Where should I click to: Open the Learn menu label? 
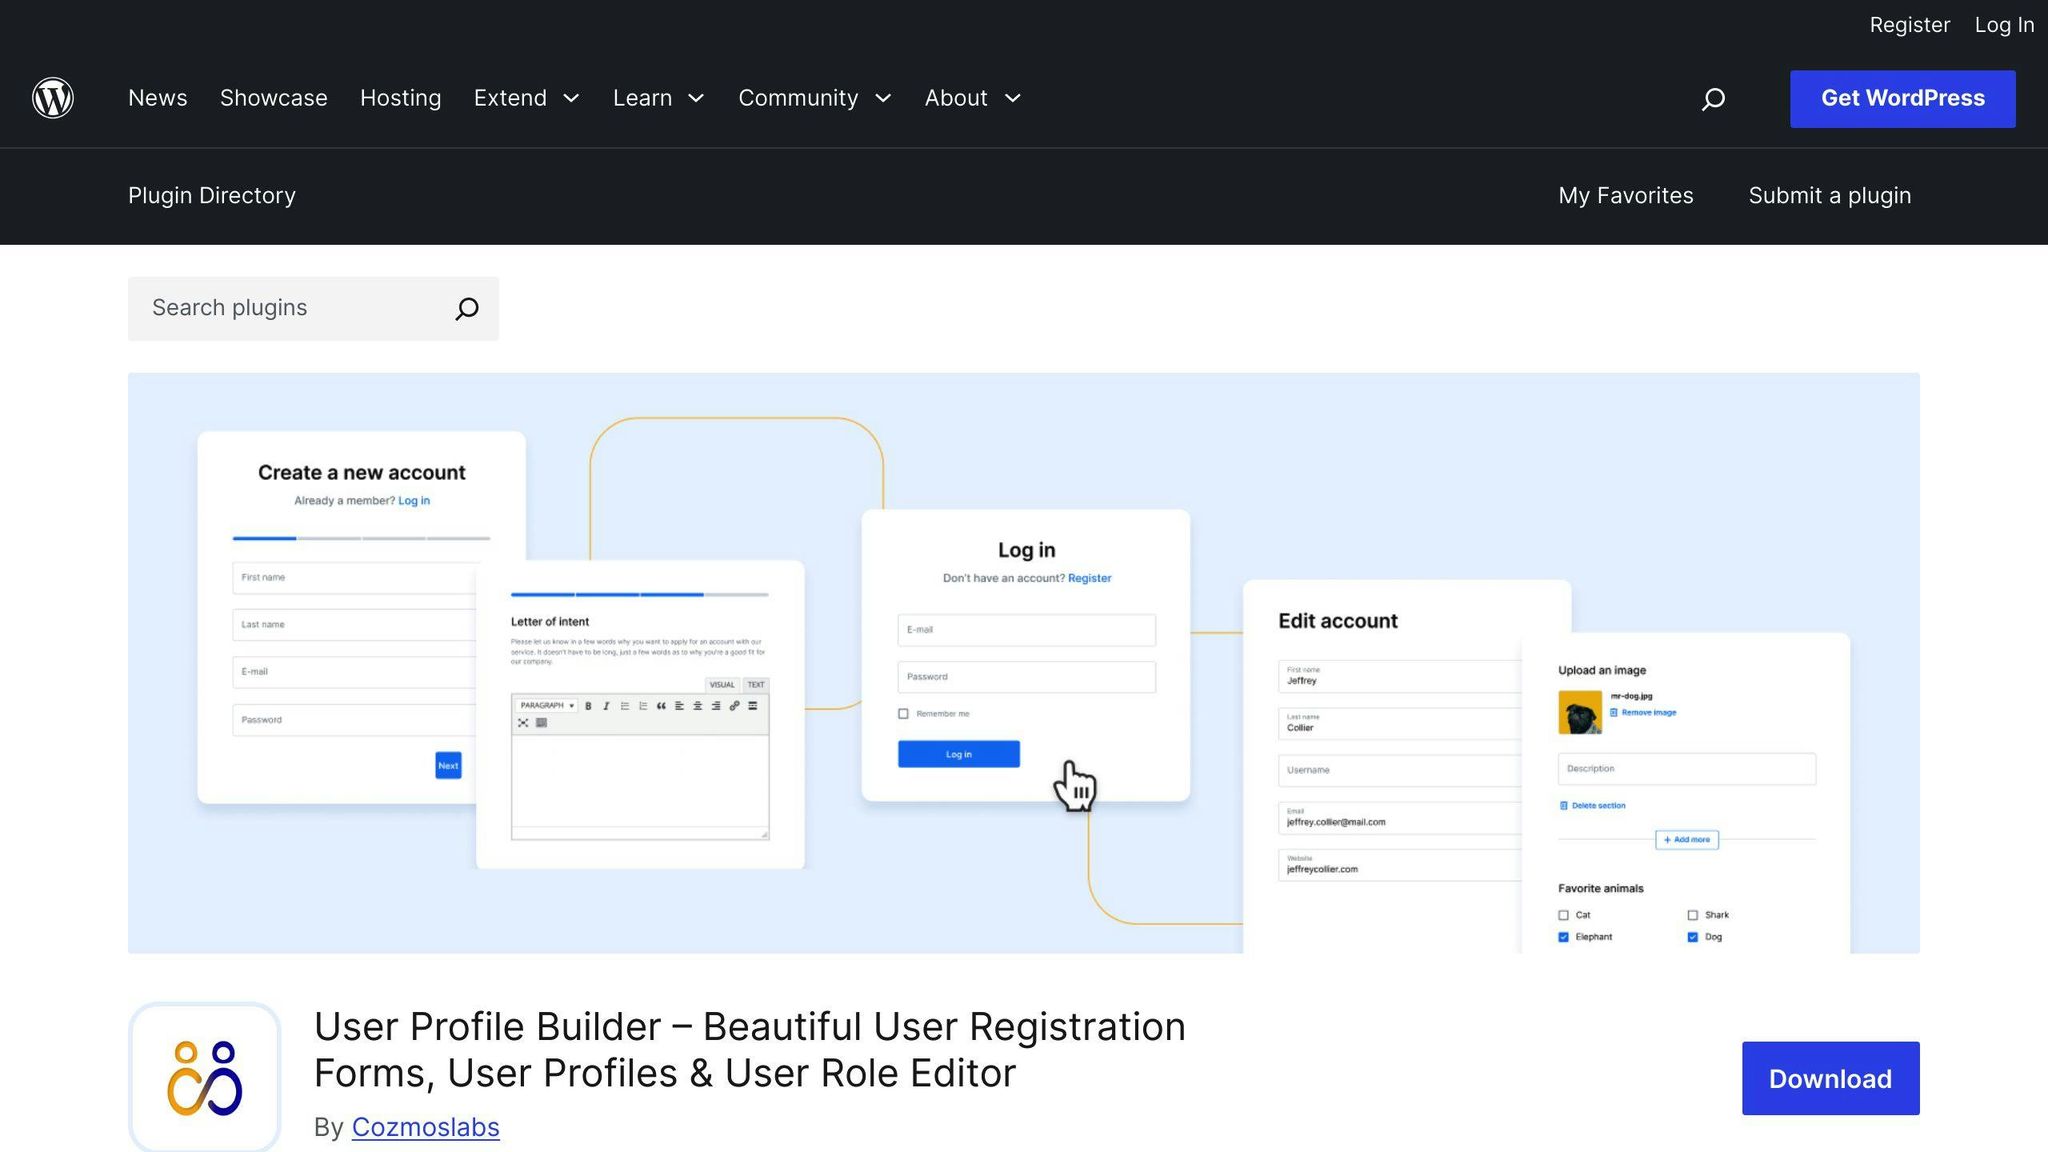[x=642, y=98]
